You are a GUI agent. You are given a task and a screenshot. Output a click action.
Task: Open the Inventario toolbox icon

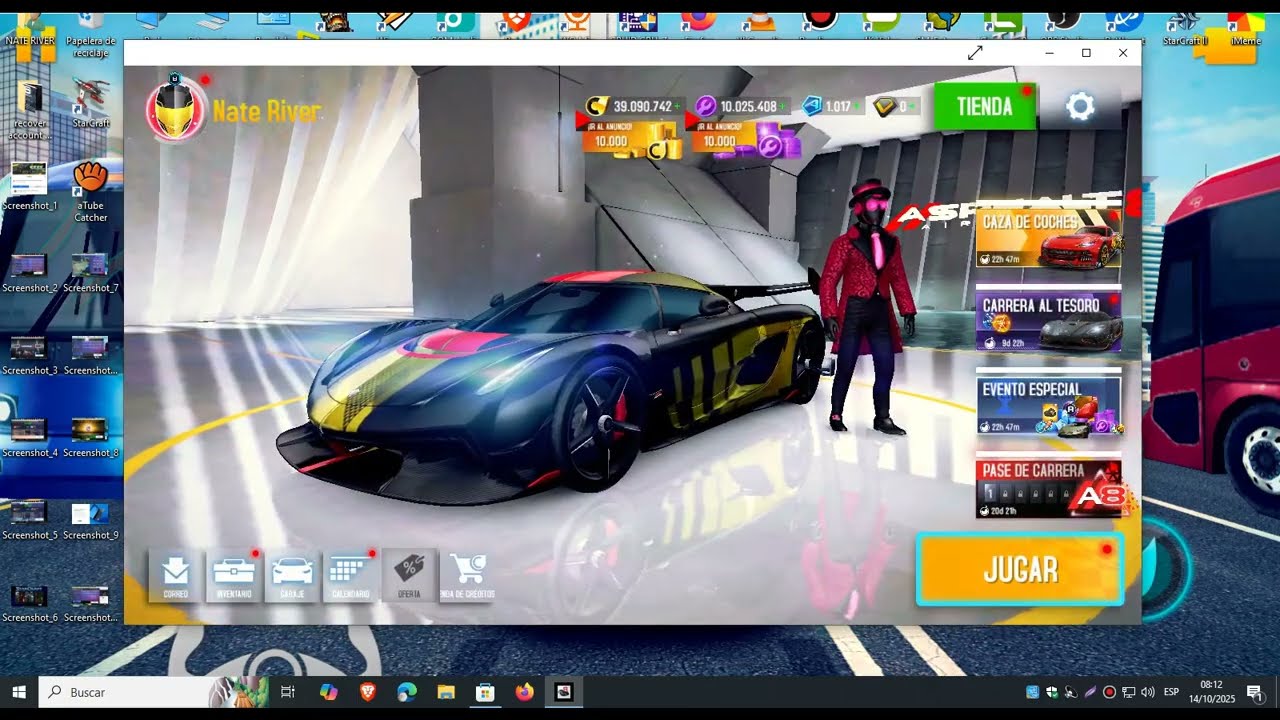pos(233,575)
